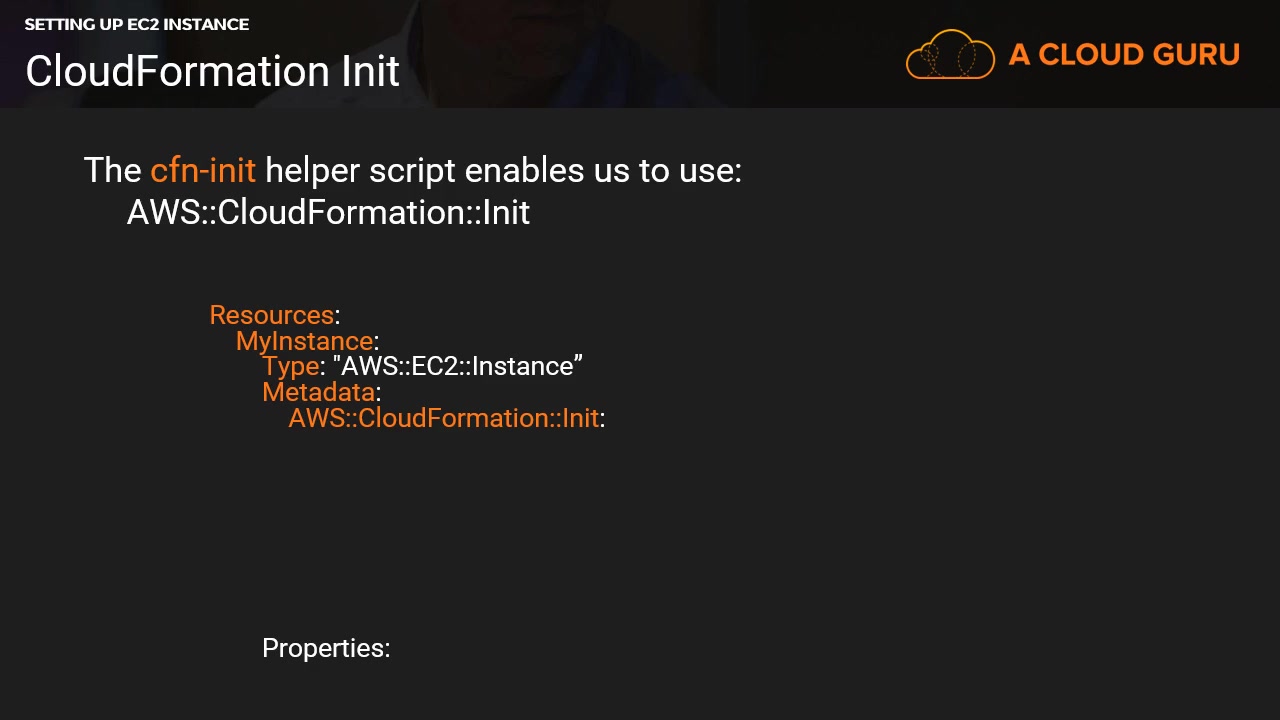Select the white "AWS::CloudFormation::Init" line below the sentence
The image size is (1280, 720).
pyautogui.click(x=328, y=212)
